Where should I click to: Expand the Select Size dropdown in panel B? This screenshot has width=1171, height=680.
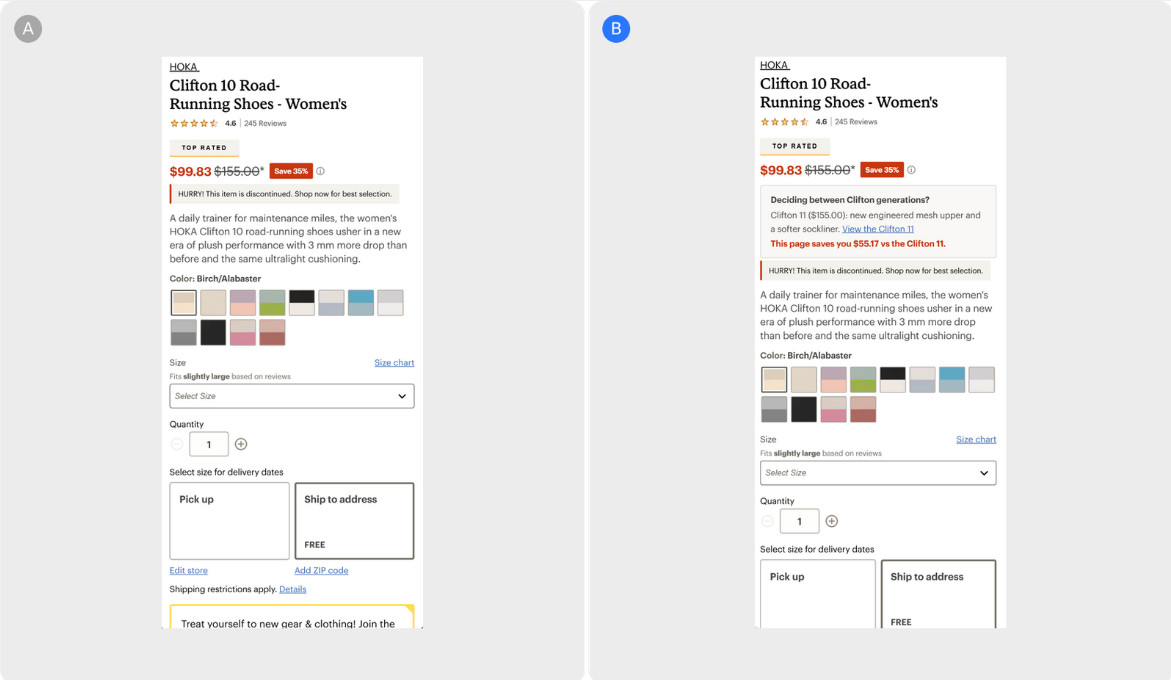pos(878,473)
